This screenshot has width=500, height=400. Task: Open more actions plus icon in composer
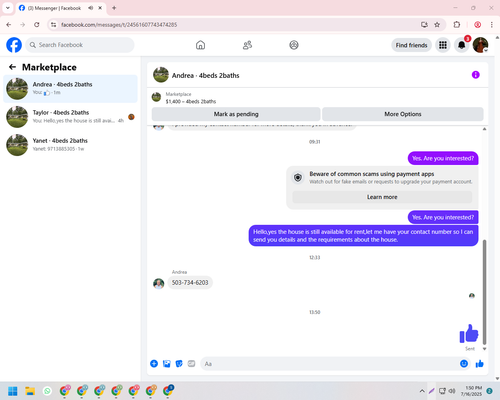pos(154,364)
